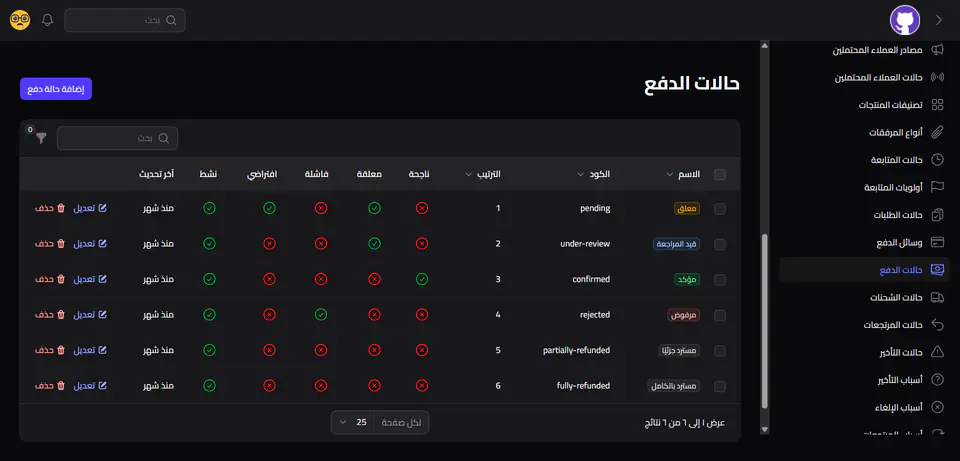960x461 pixels.
Task: Delete the under-review payment status row
Action: point(50,244)
